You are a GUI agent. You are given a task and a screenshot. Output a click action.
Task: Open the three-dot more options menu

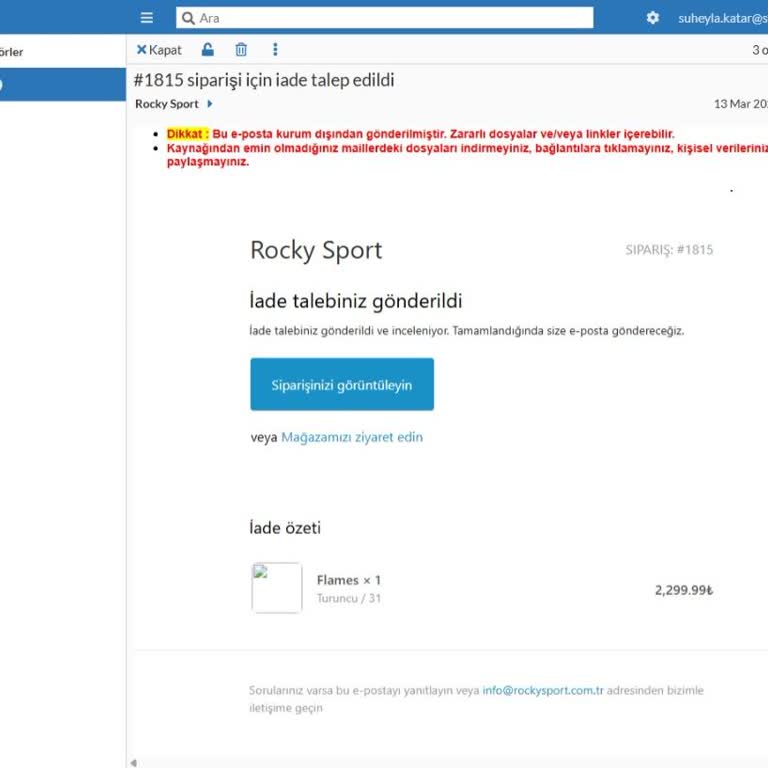pyautogui.click(x=275, y=49)
